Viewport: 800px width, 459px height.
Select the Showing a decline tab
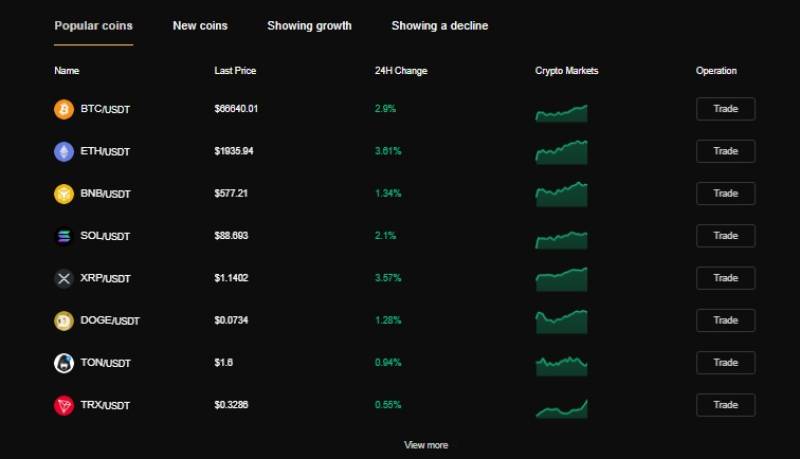pyautogui.click(x=440, y=26)
